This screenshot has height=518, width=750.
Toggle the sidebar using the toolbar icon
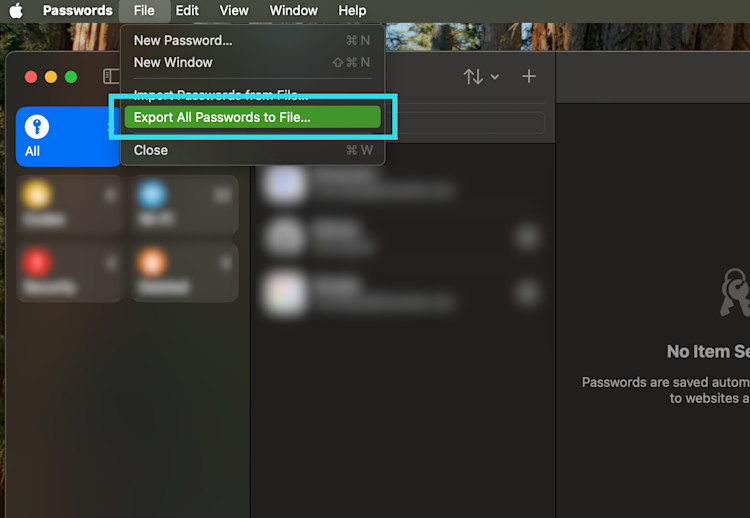(x=111, y=77)
